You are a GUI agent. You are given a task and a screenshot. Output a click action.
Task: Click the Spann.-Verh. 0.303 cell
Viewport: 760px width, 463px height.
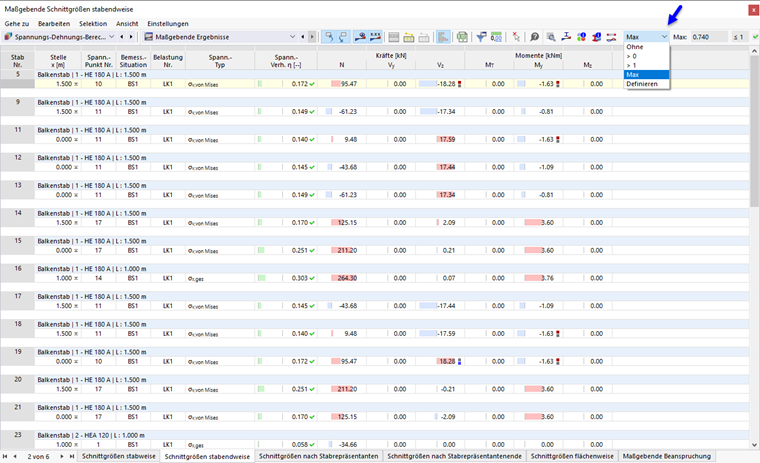click(286, 278)
